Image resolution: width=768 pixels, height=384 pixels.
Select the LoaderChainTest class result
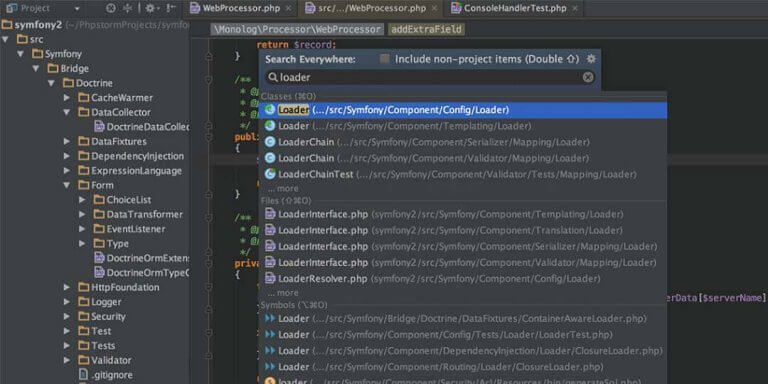(x=463, y=175)
